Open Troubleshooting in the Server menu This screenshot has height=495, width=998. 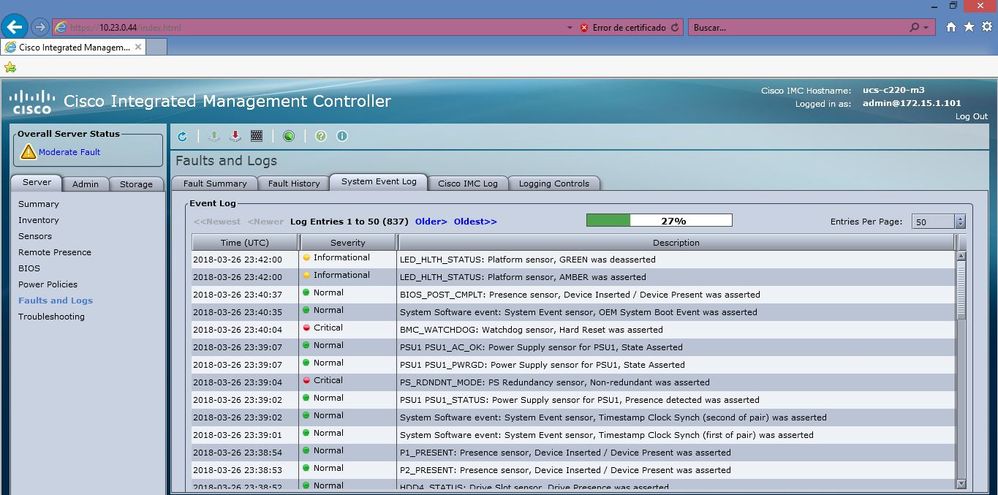(51, 317)
